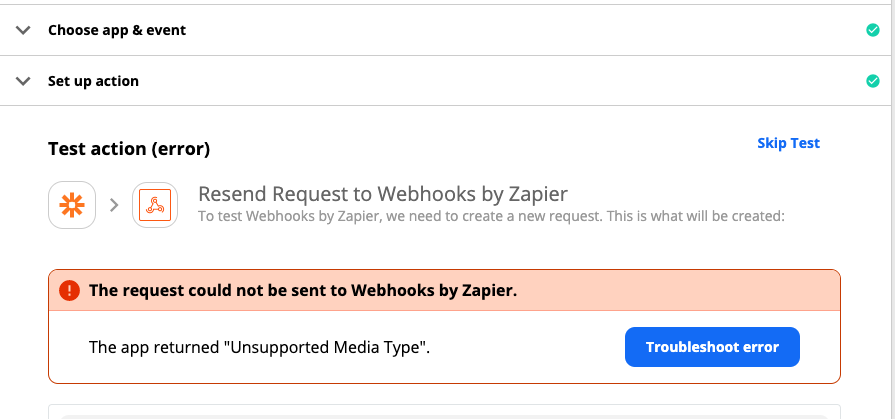Click the arrow between the two app icons
The width and height of the screenshot is (895, 419).
pos(114,205)
